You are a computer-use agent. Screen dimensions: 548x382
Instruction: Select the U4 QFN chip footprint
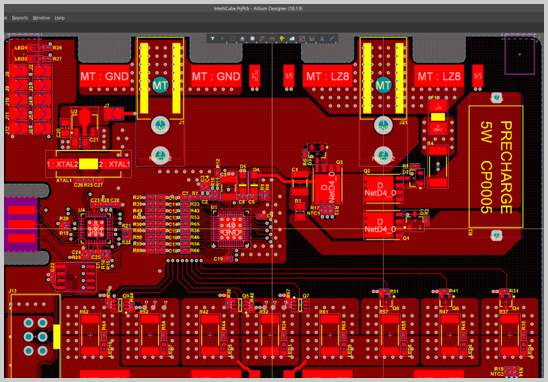click(95, 228)
